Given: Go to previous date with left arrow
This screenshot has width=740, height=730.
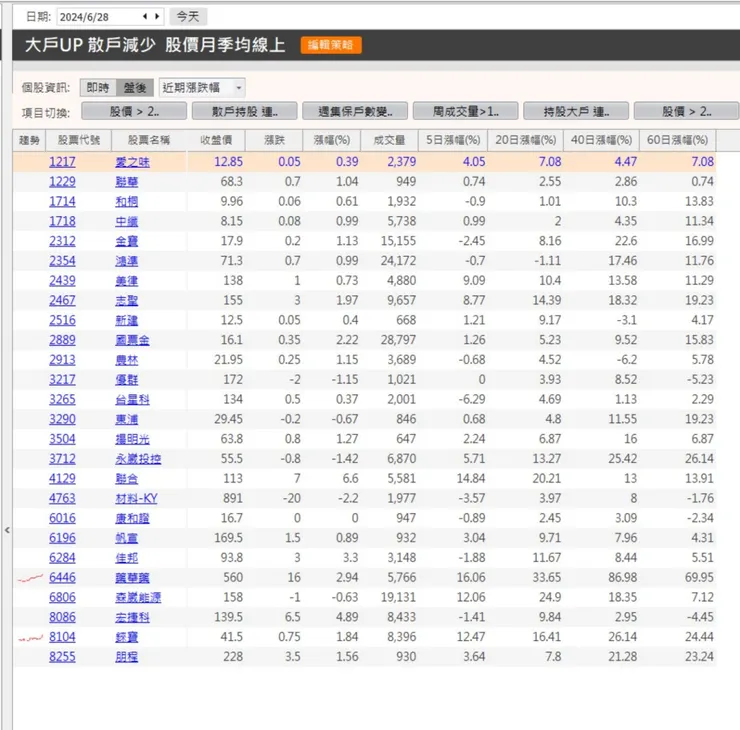Looking at the screenshot, I should (x=145, y=17).
